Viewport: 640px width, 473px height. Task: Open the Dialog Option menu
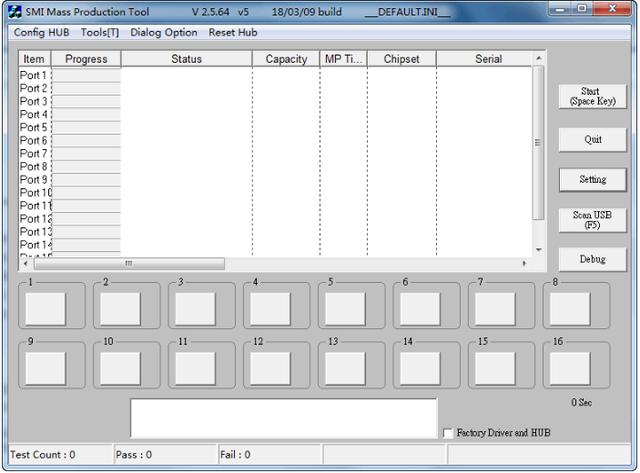point(164,32)
